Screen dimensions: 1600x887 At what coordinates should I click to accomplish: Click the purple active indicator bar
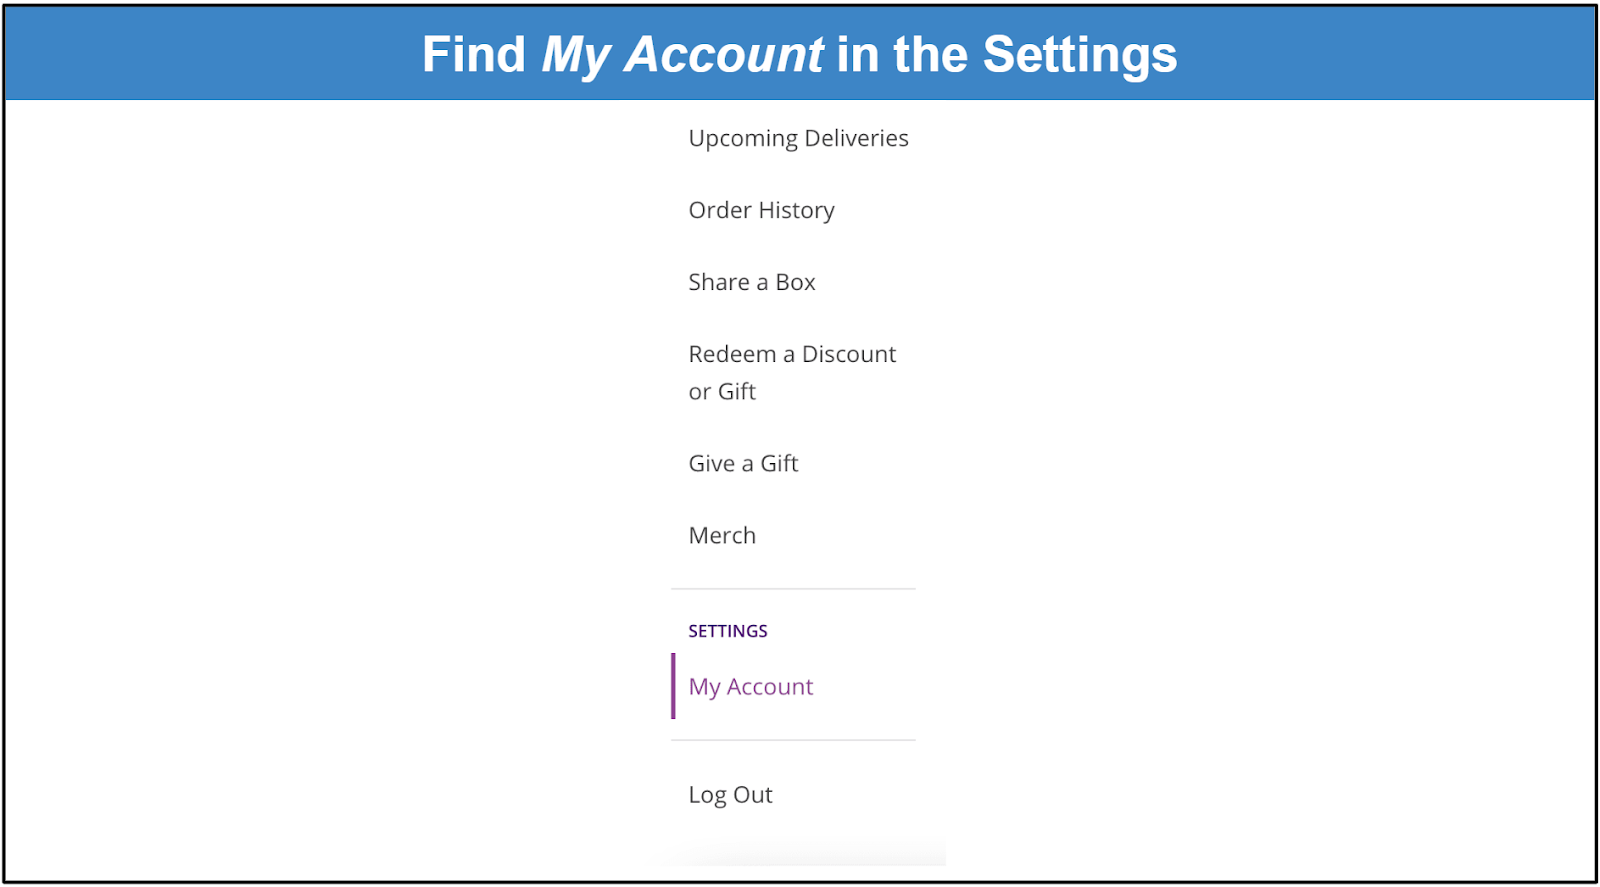tap(673, 686)
